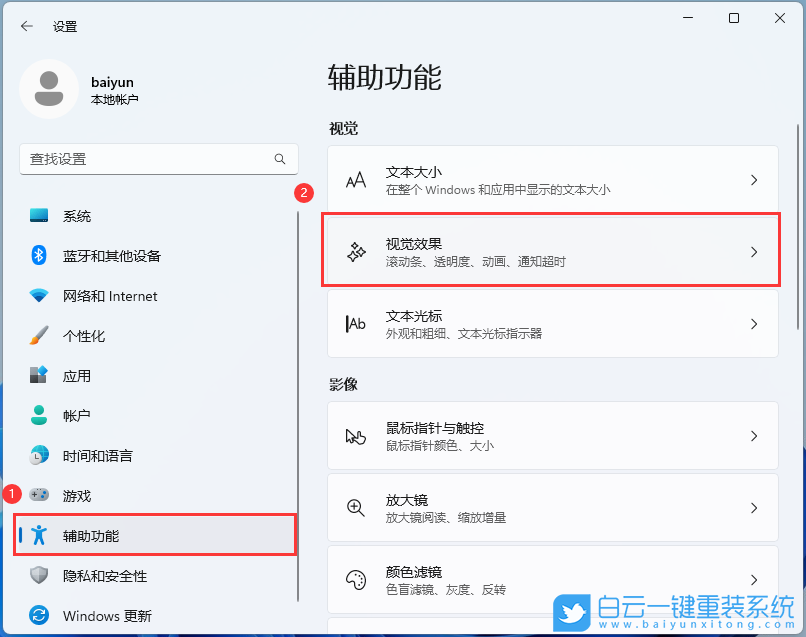Go back using the arrow button
This screenshot has height=637, width=806.
[27, 27]
